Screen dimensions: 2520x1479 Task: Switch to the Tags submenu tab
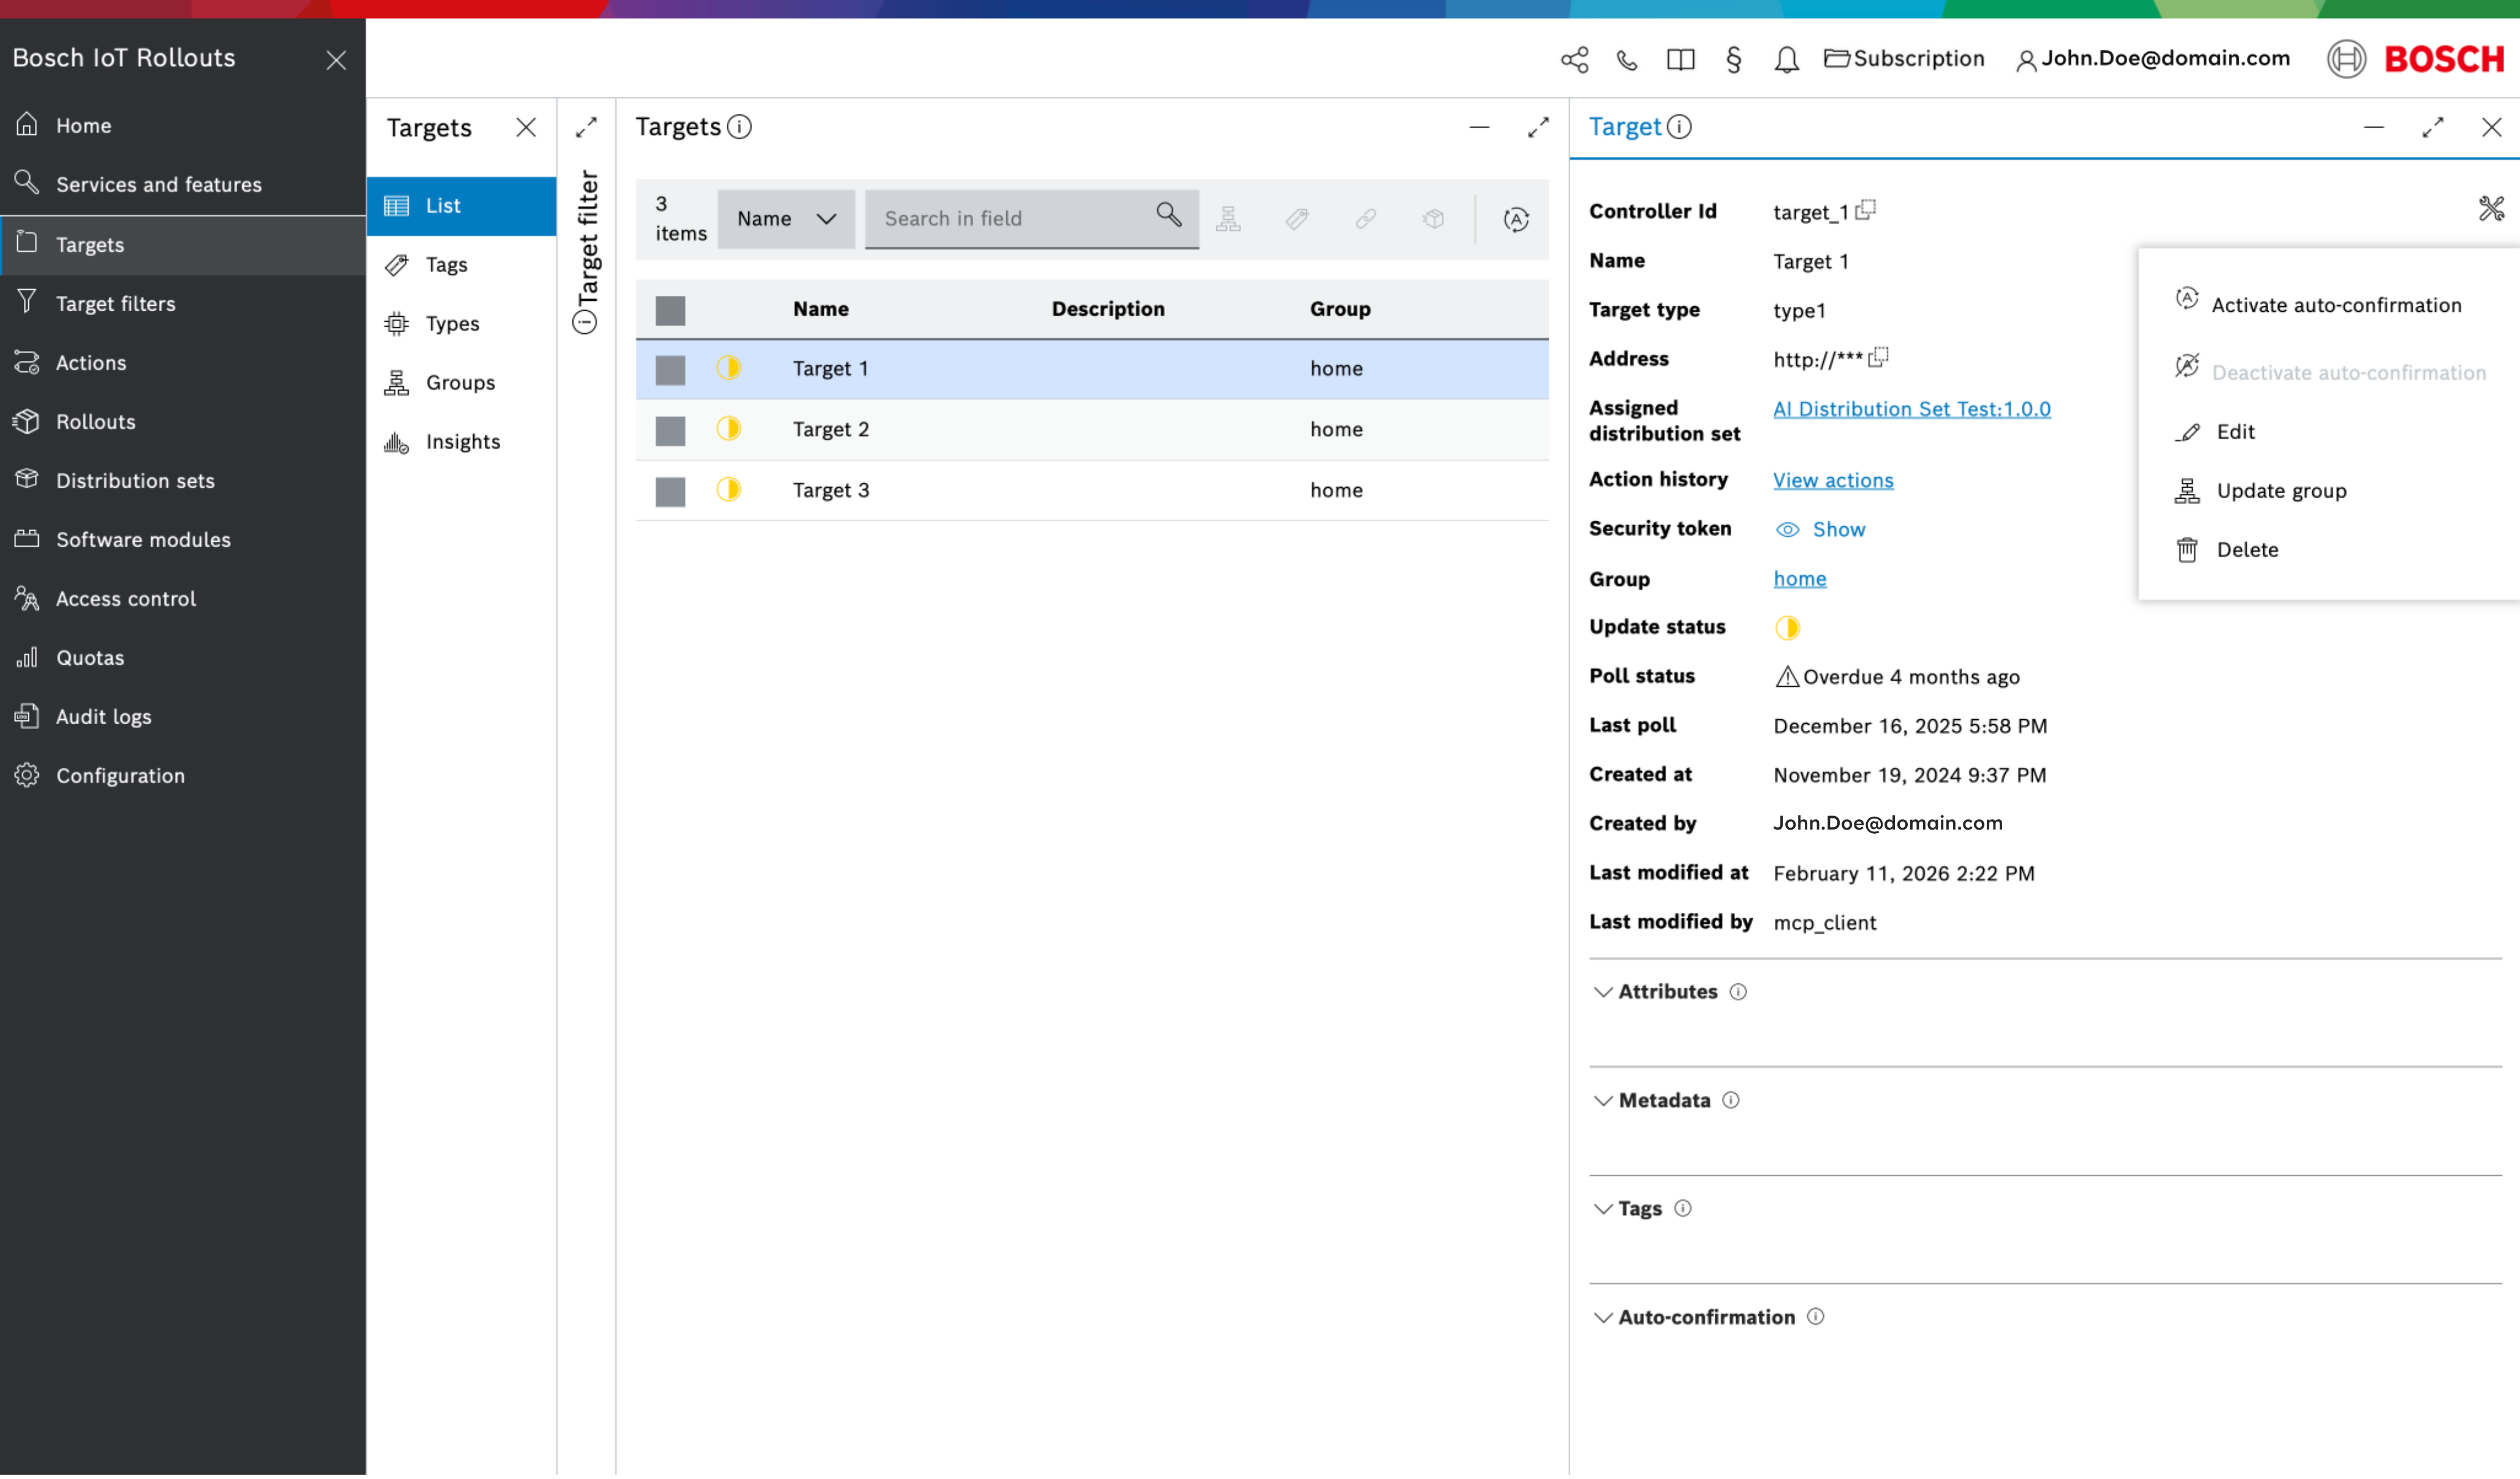(461, 265)
